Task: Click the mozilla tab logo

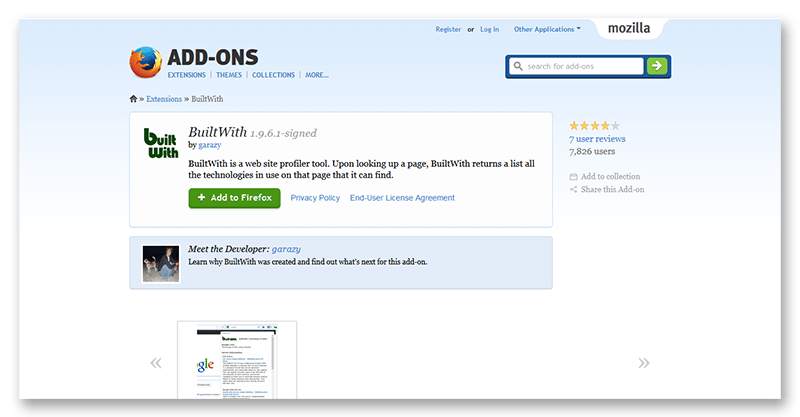Action: 629,28
